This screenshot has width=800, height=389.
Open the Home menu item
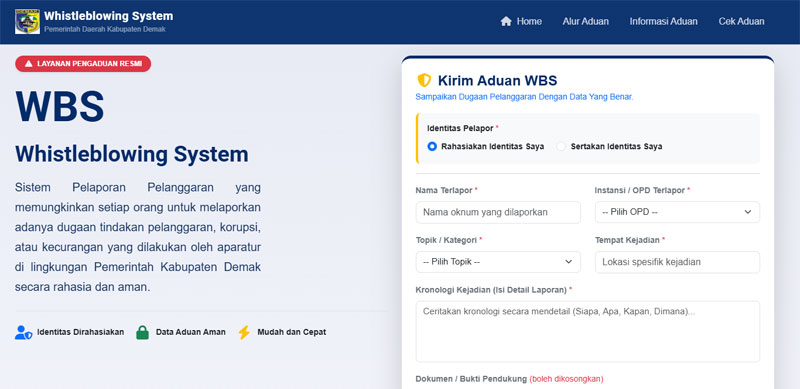coord(521,21)
